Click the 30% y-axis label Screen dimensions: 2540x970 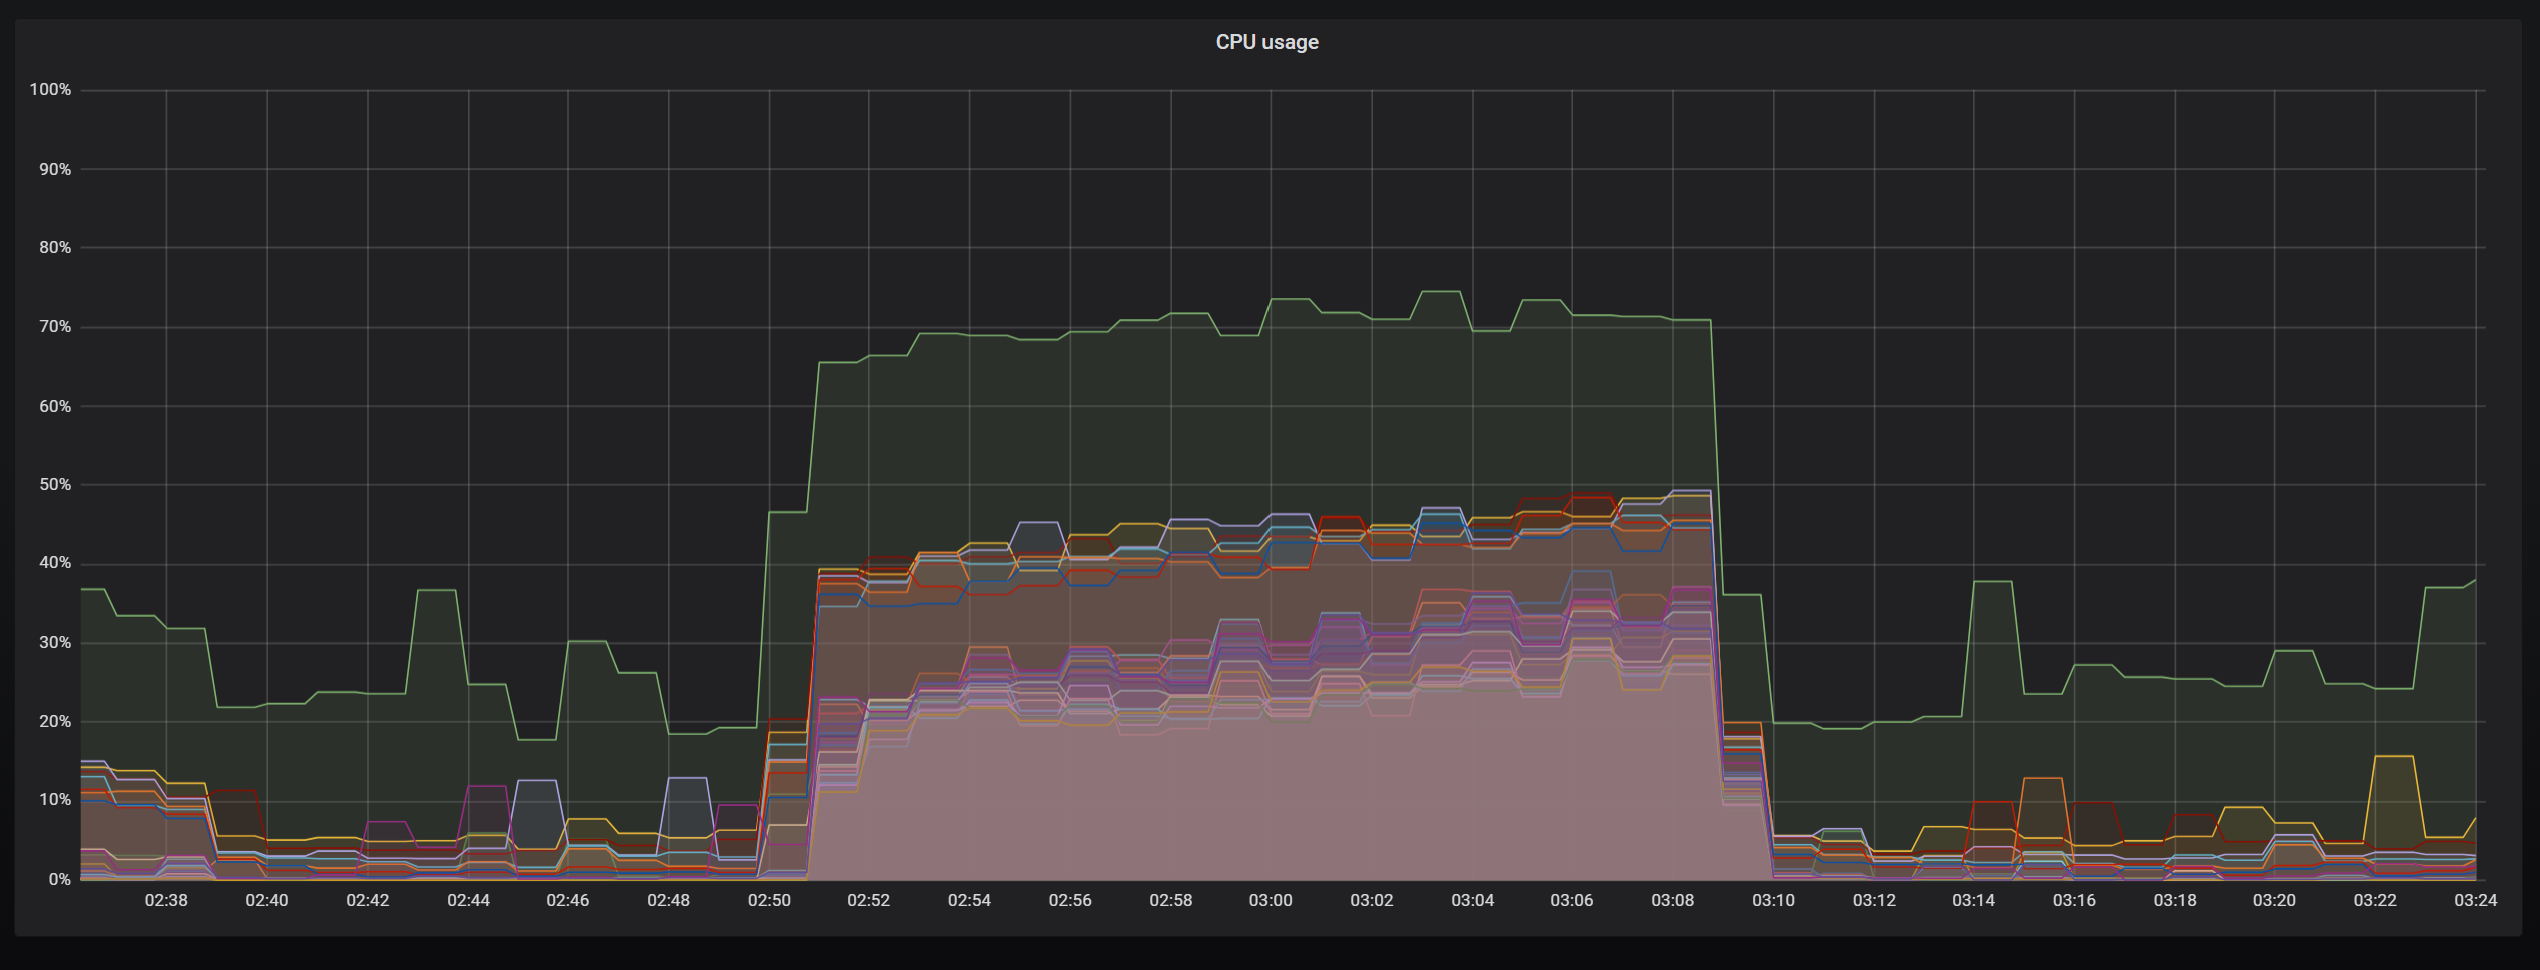click(55, 643)
